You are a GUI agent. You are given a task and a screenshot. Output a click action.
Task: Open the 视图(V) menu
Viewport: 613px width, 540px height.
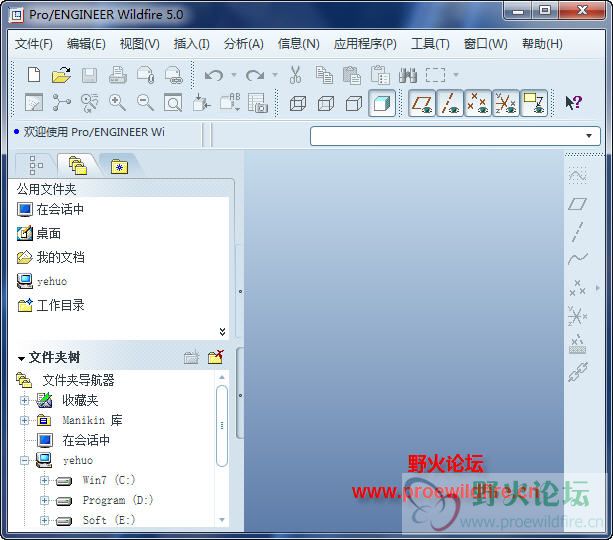coord(140,44)
